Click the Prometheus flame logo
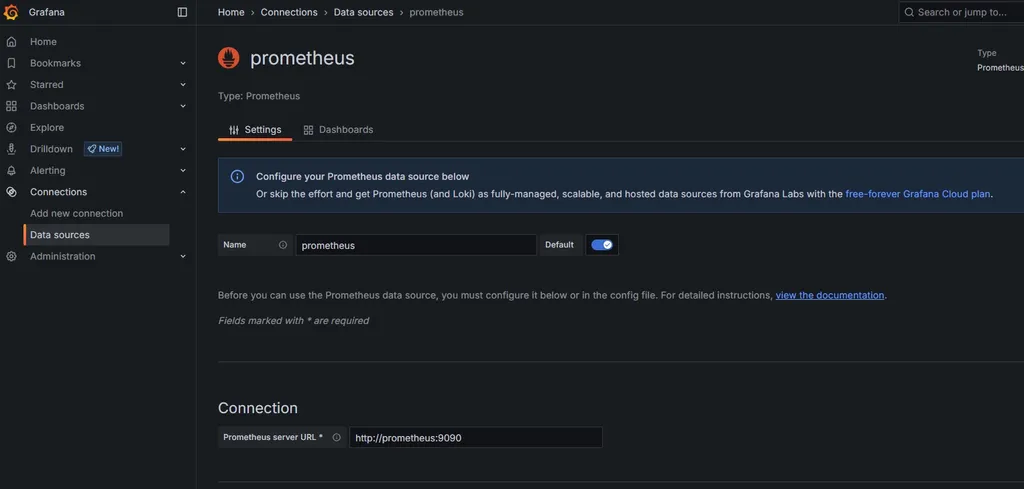 (229, 58)
